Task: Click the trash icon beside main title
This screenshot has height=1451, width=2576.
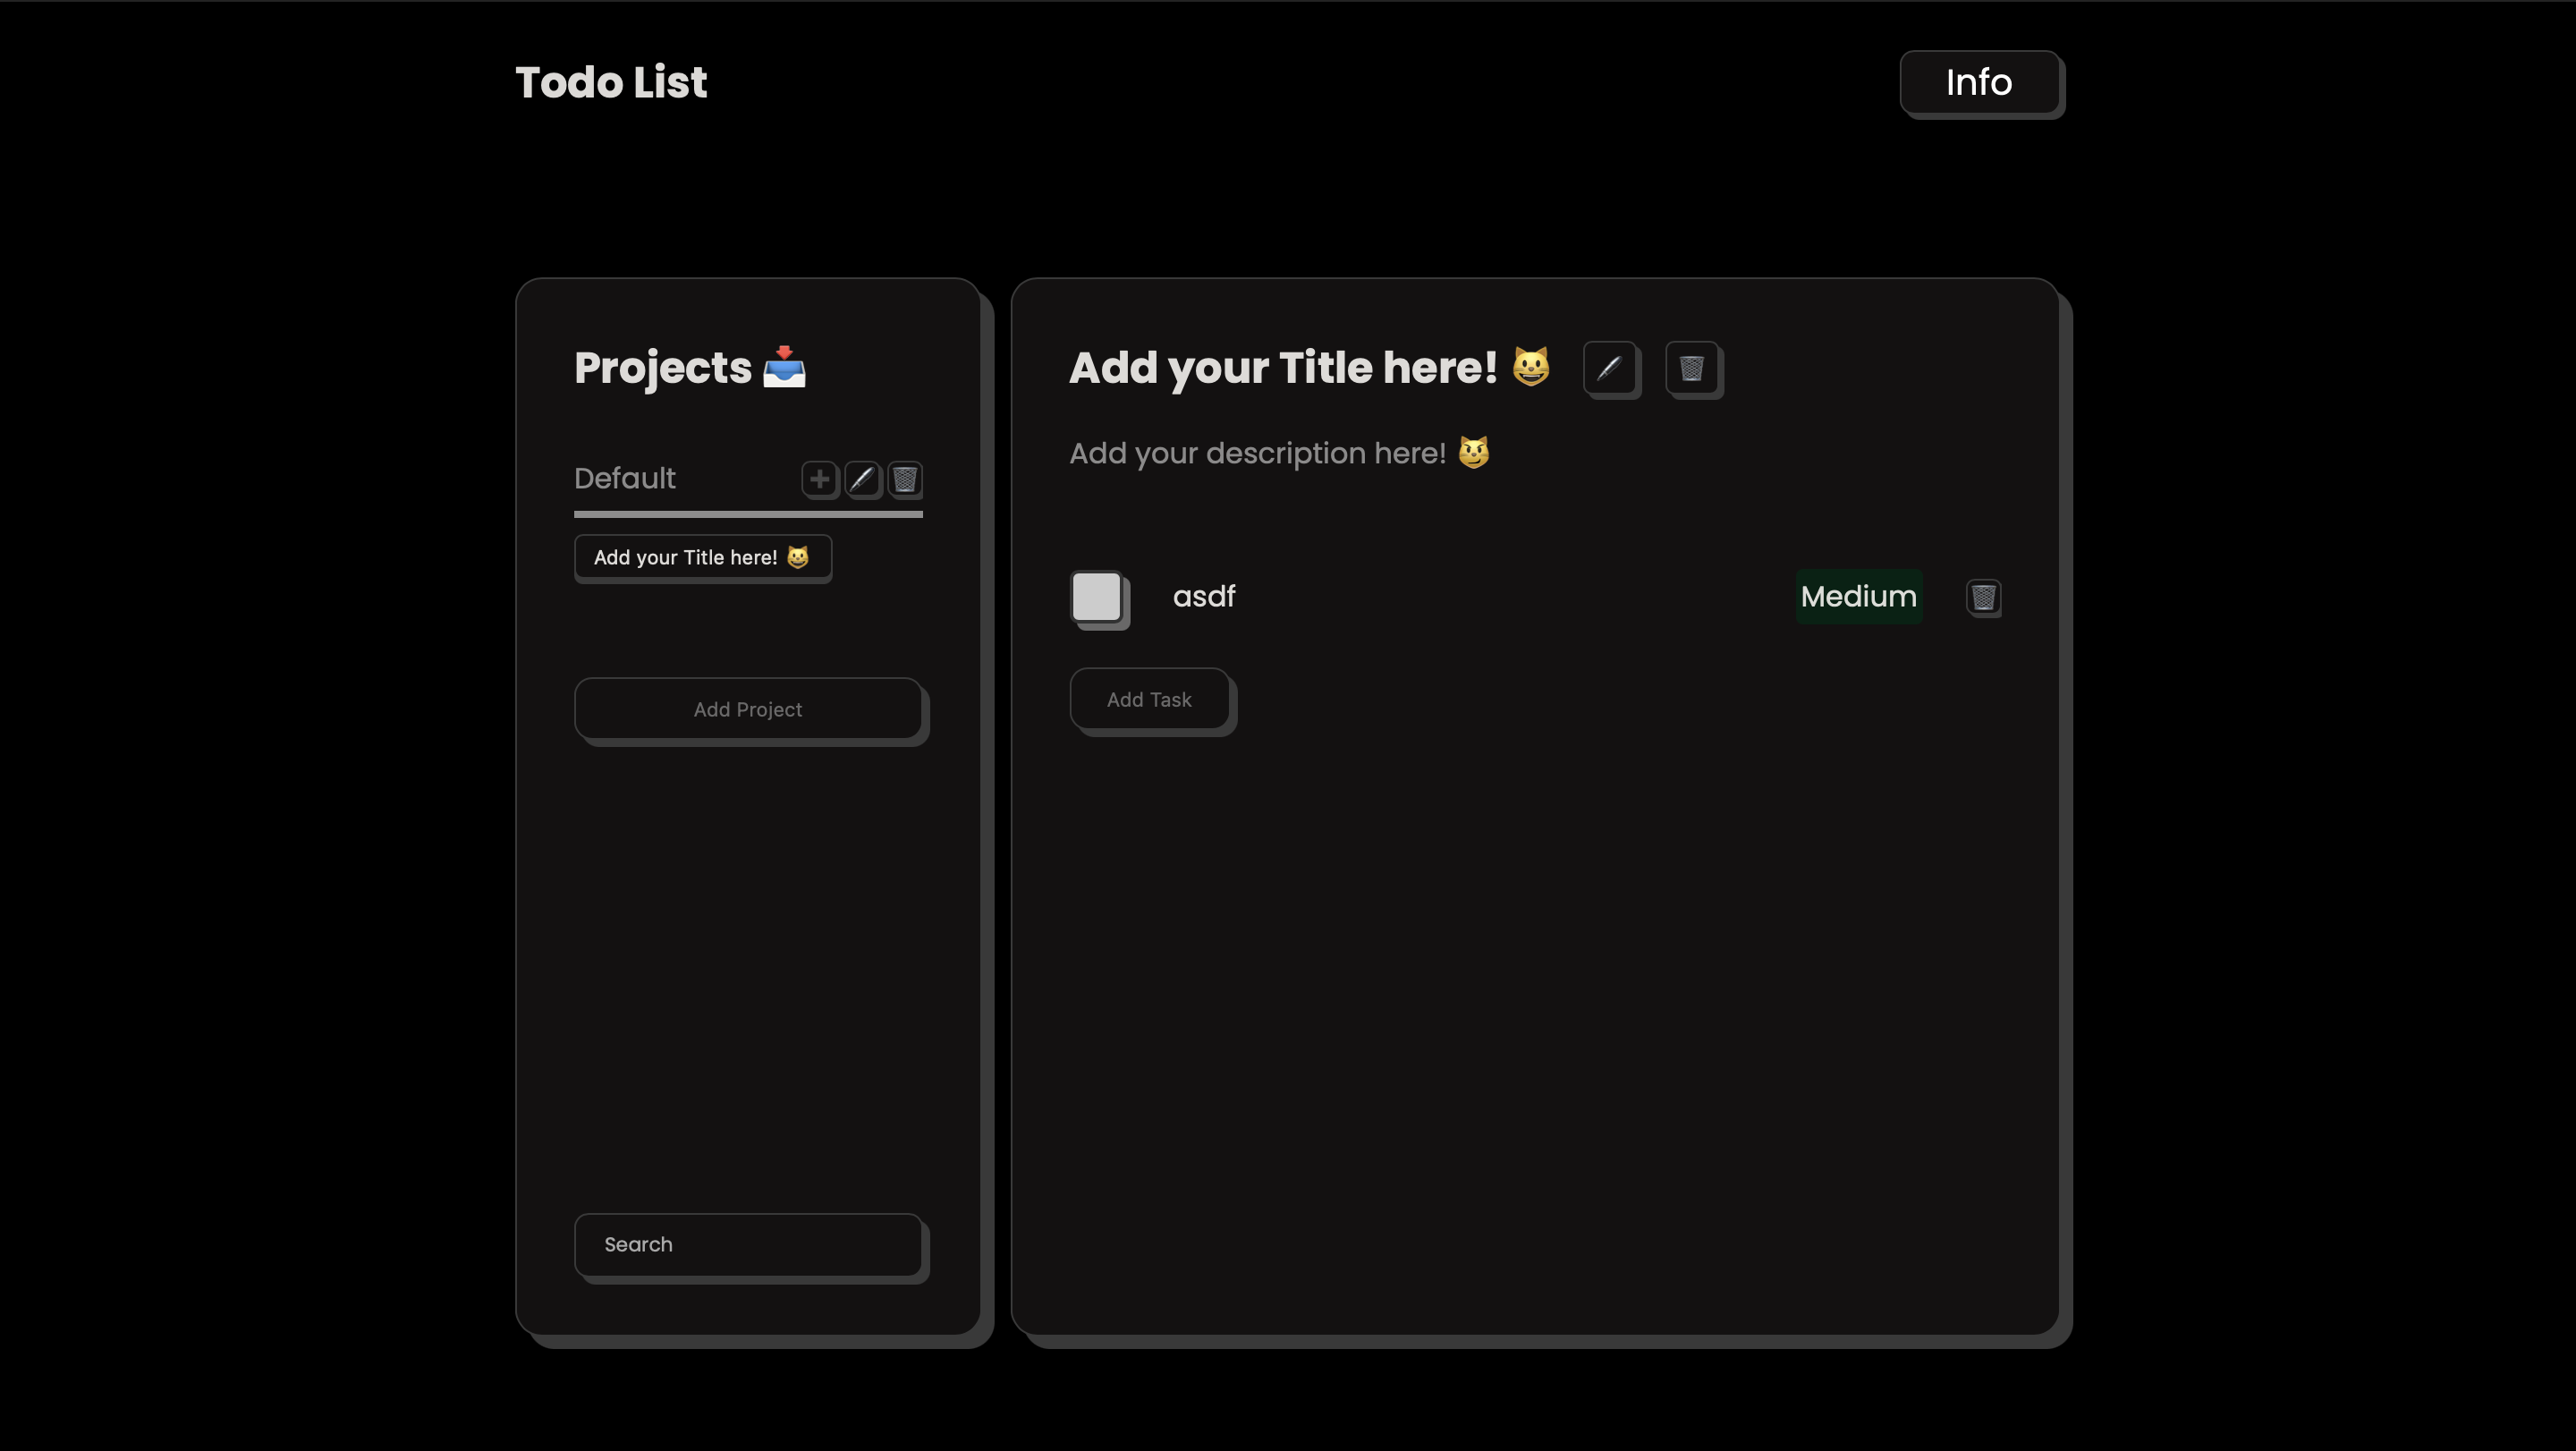Action: coord(1691,368)
